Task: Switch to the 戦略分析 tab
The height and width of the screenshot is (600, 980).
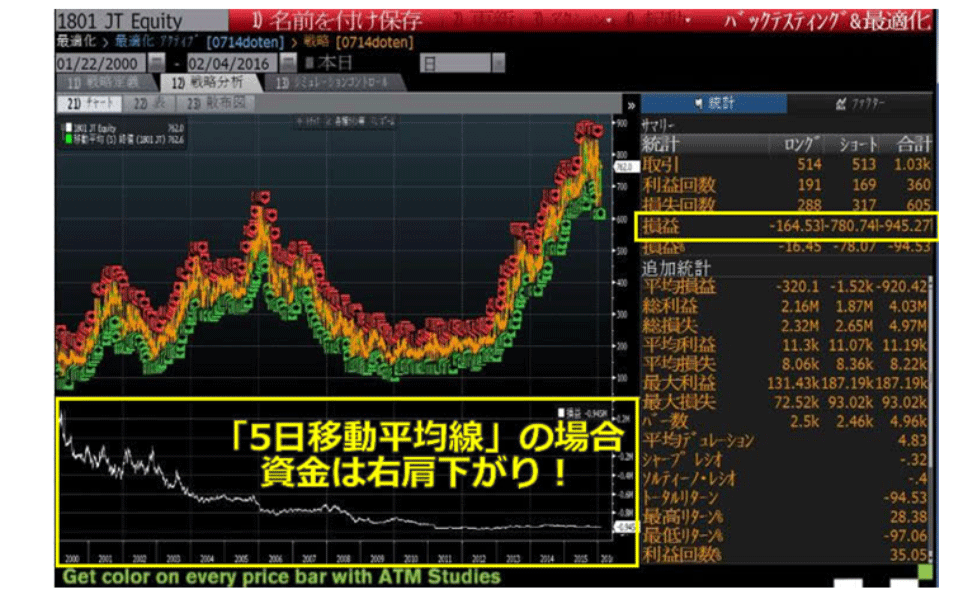Action: (x=205, y=83)
